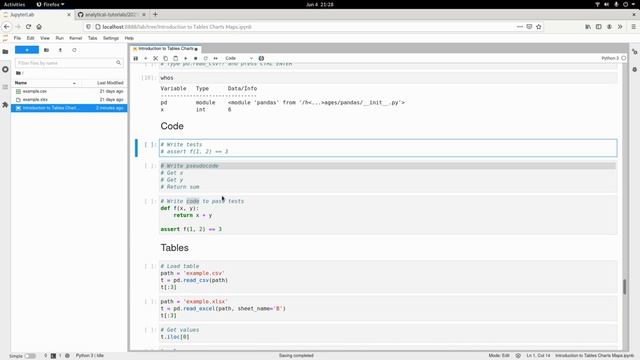Click the Get values t.iloc cell
This screenshot has height=360, width=640.
point(388,333)
